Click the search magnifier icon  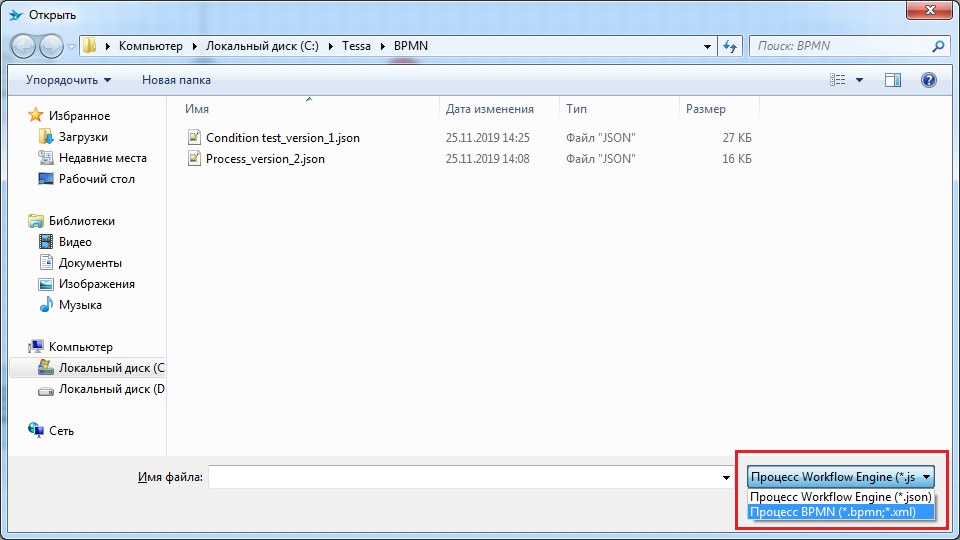coord(938,46)
